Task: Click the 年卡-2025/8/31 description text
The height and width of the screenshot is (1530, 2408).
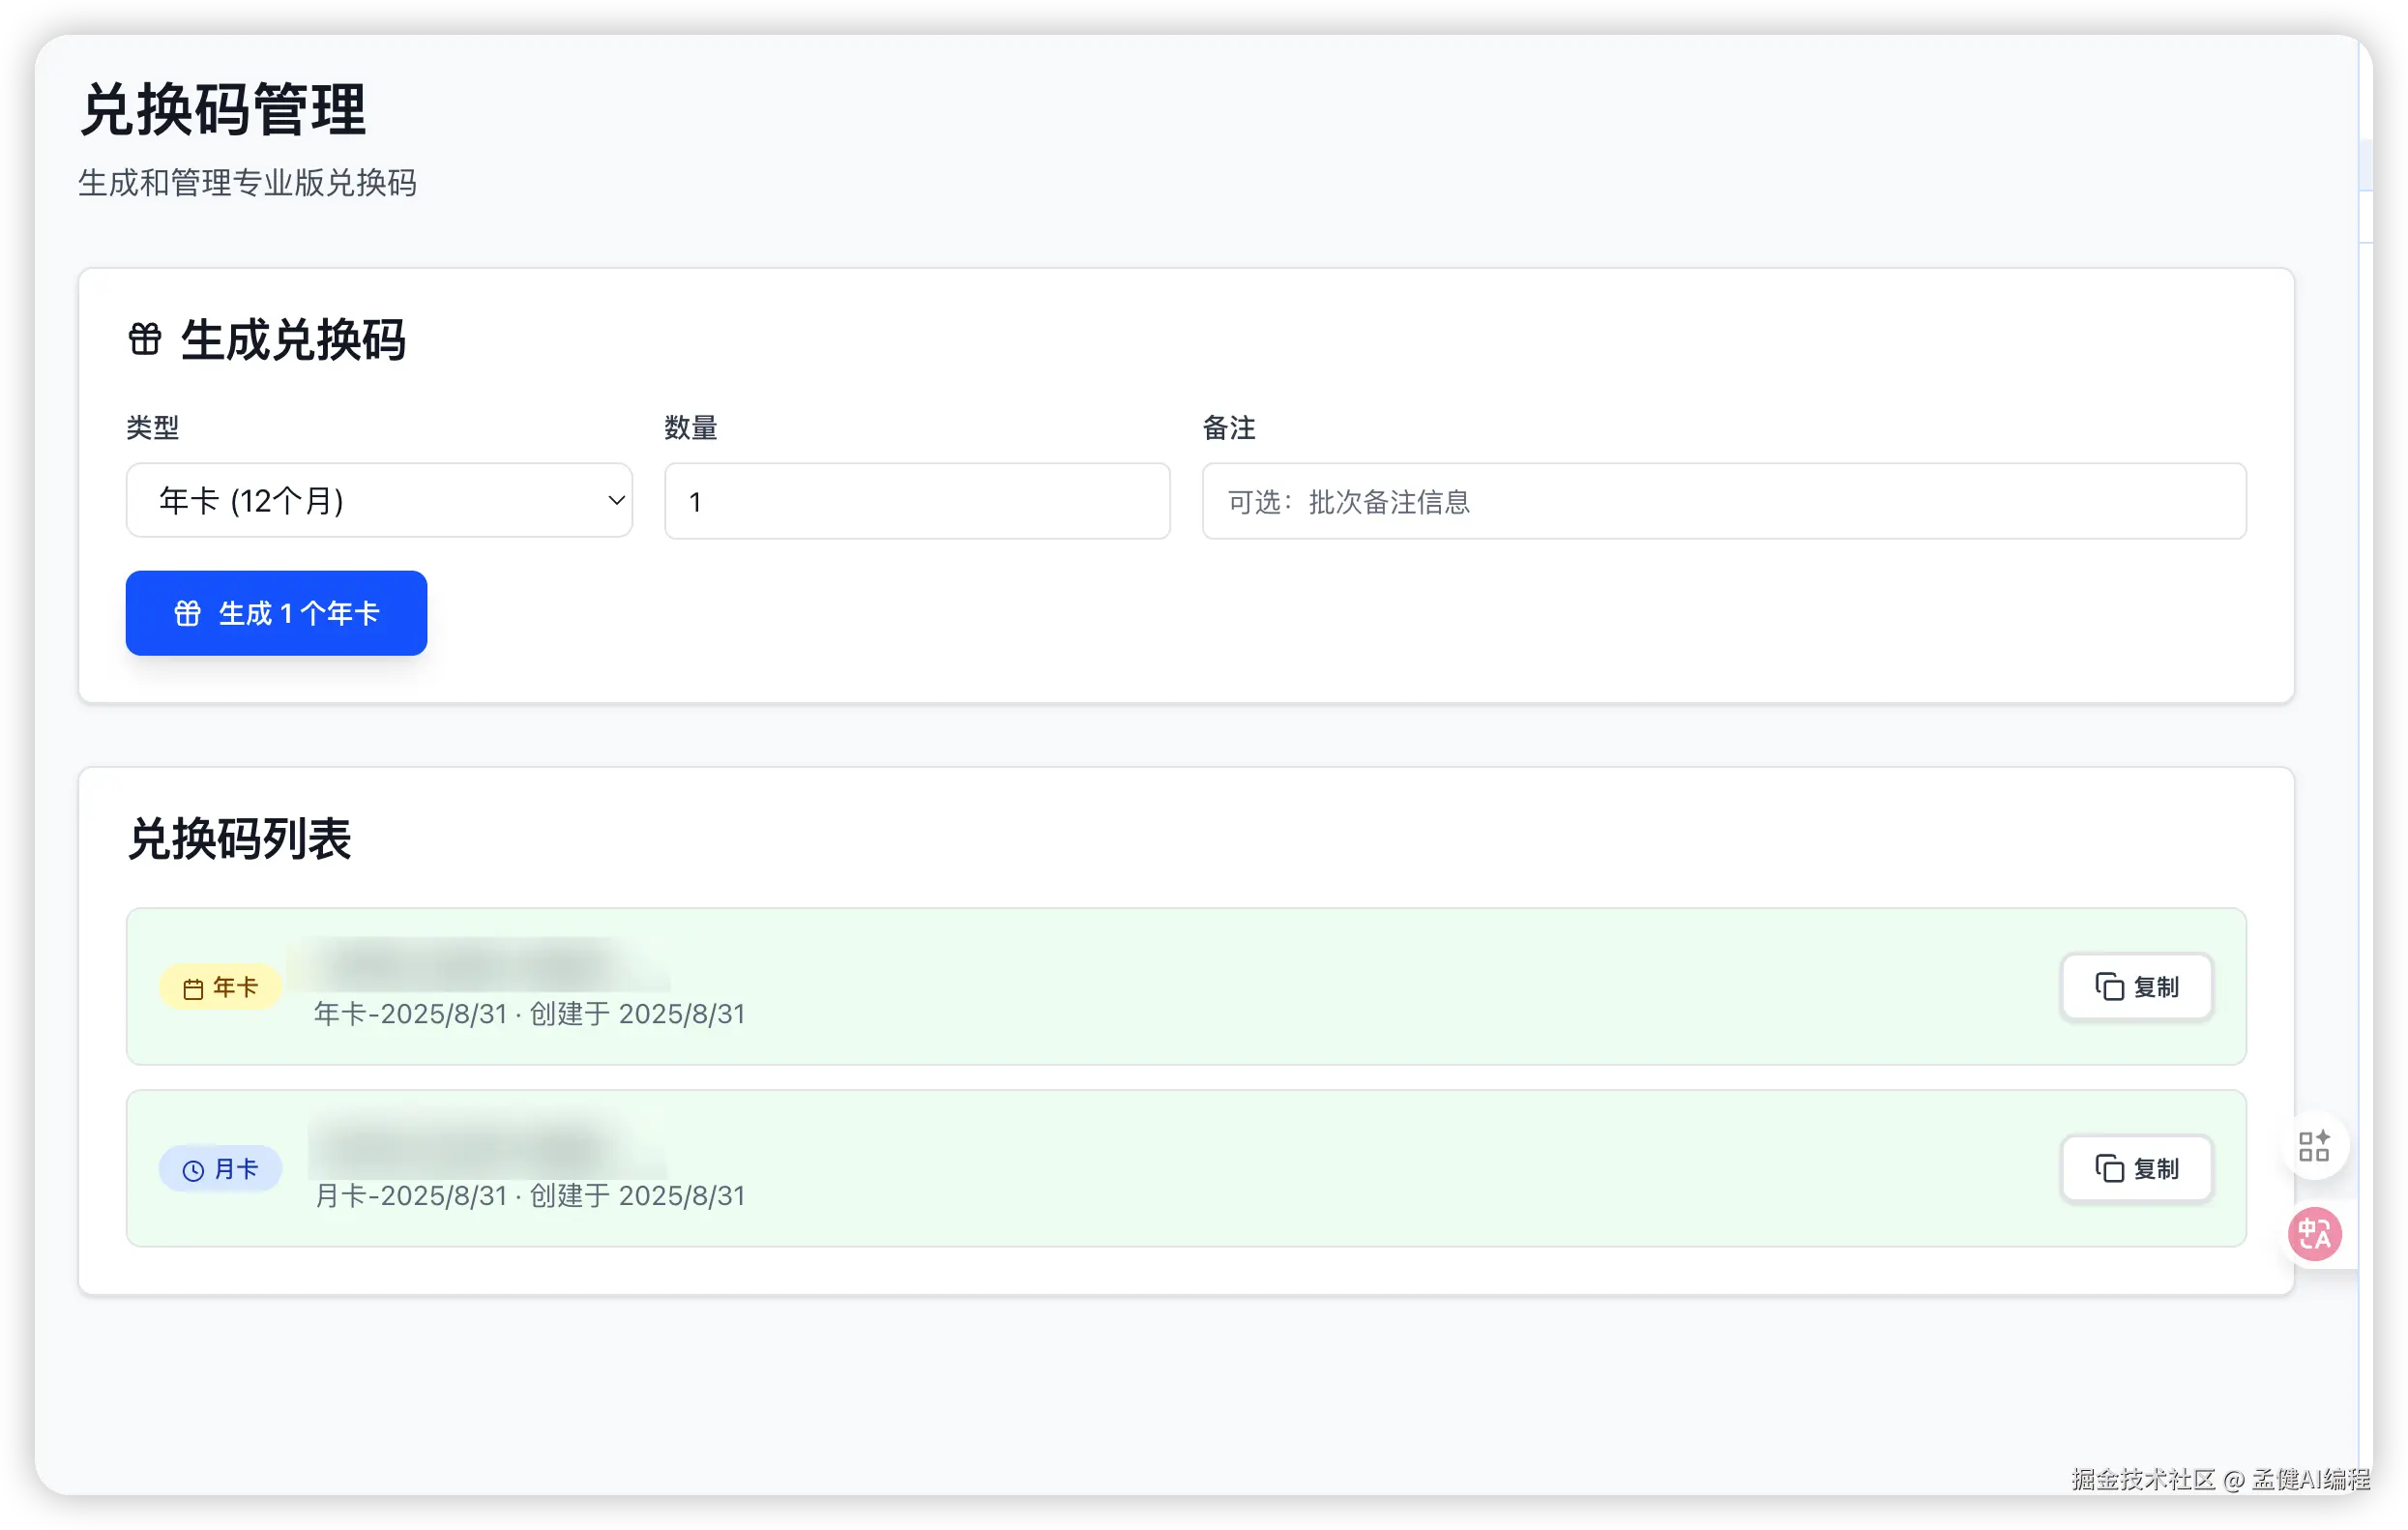Action: (410, 1014)
